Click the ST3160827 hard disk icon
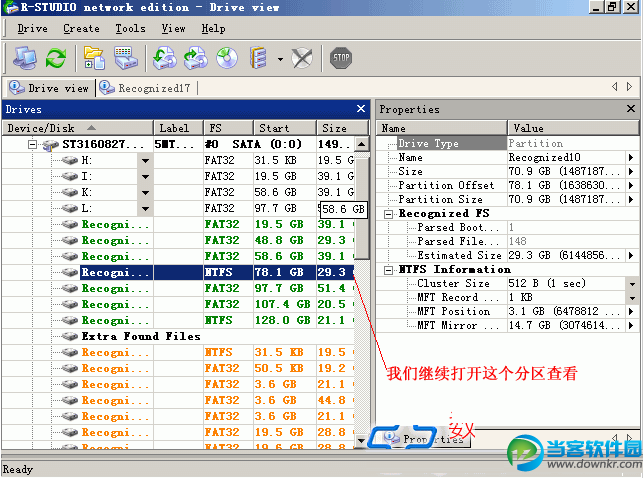Image resolution: width=643 pixels, height=478 pixels. 51,144
